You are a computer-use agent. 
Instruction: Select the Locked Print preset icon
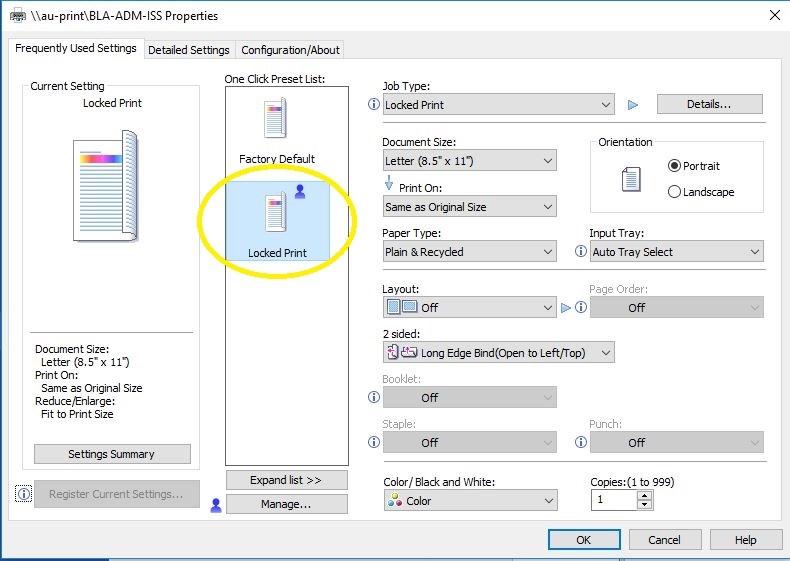click(275, 213)
